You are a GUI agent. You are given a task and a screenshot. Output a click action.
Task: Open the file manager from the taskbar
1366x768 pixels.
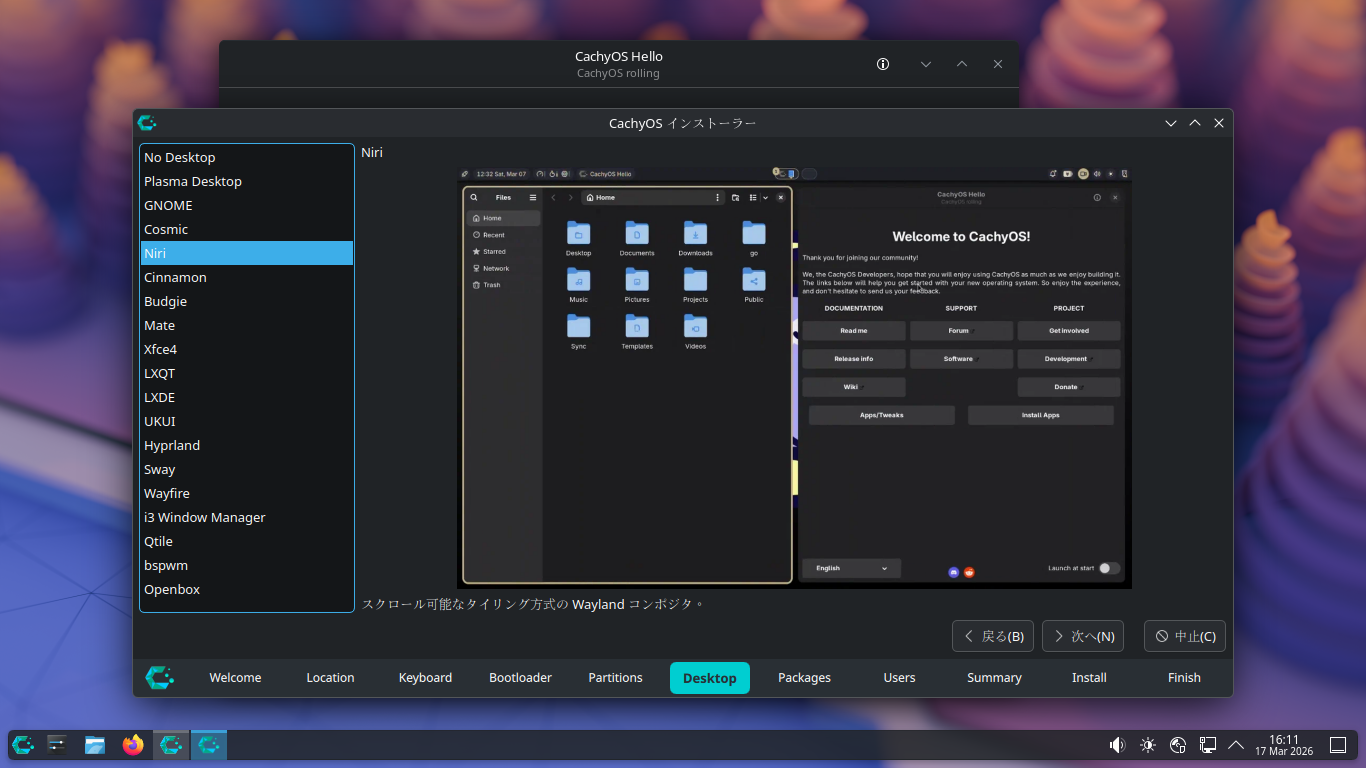point(95,745)
